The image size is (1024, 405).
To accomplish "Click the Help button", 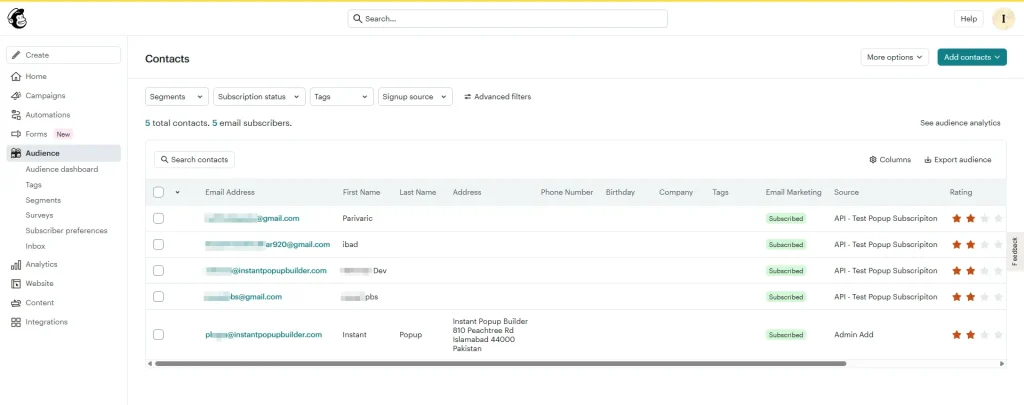I will tap(968, 18).
